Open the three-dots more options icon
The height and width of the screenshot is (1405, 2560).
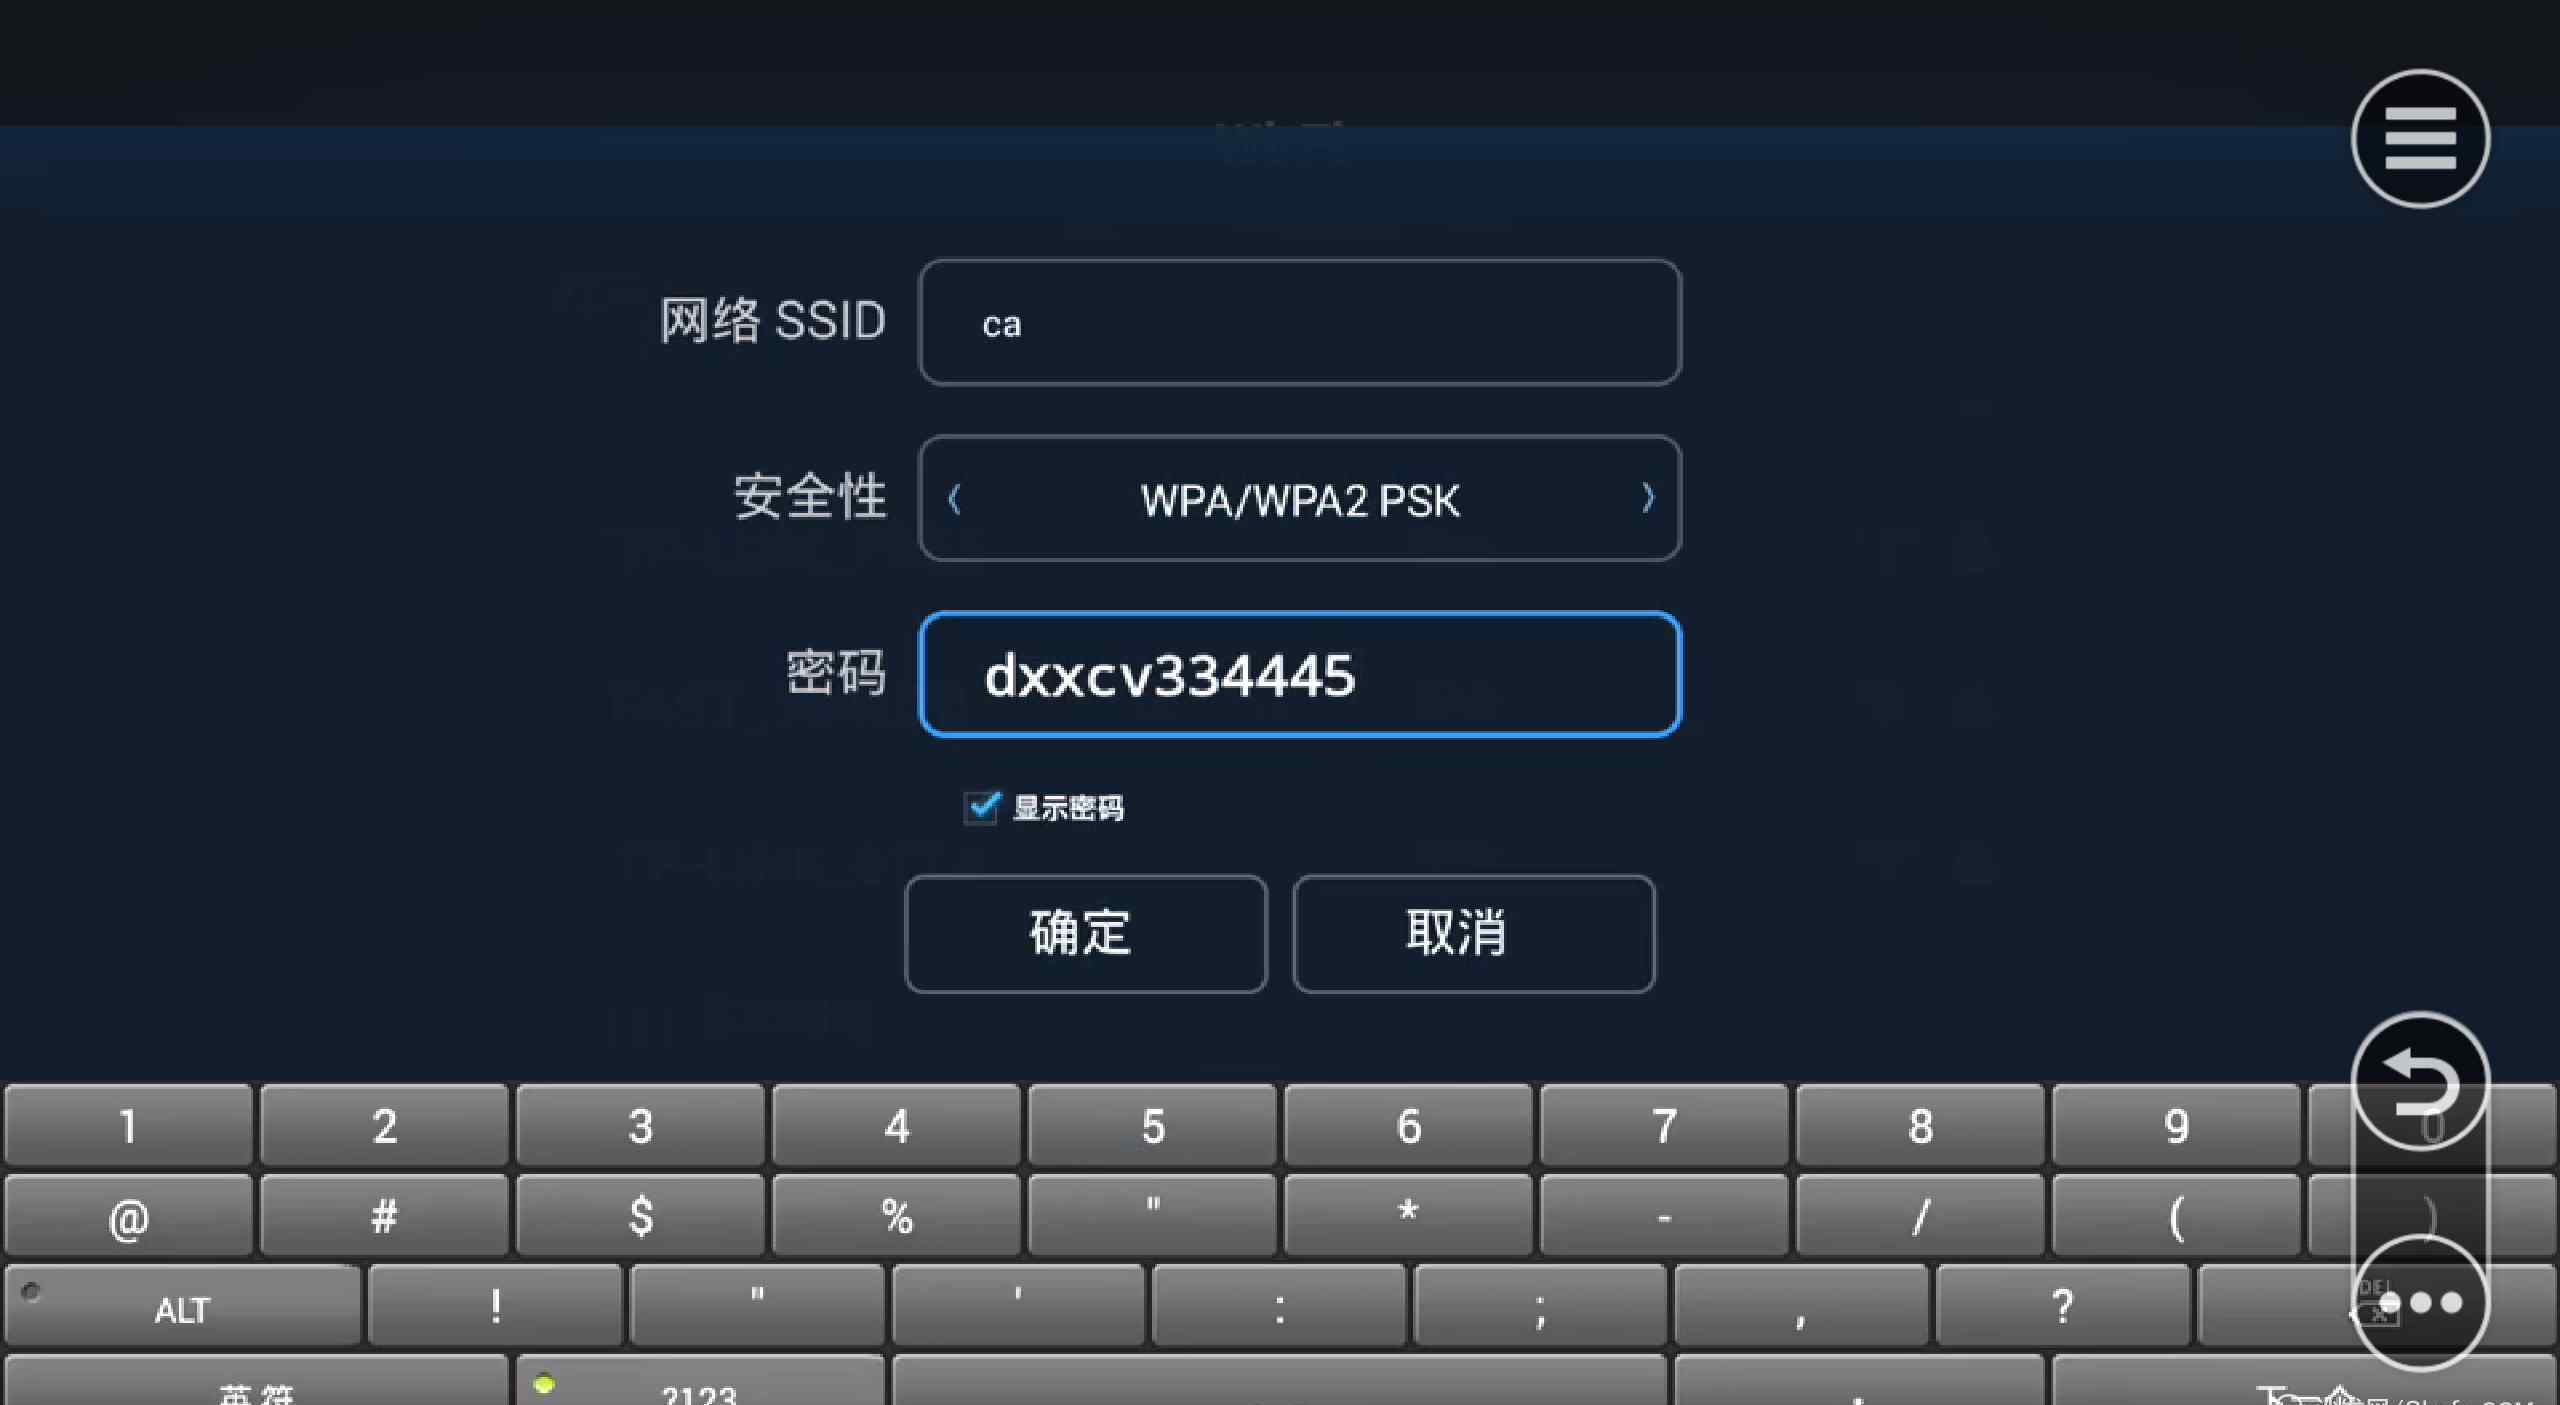(x=2420, y=1302)
